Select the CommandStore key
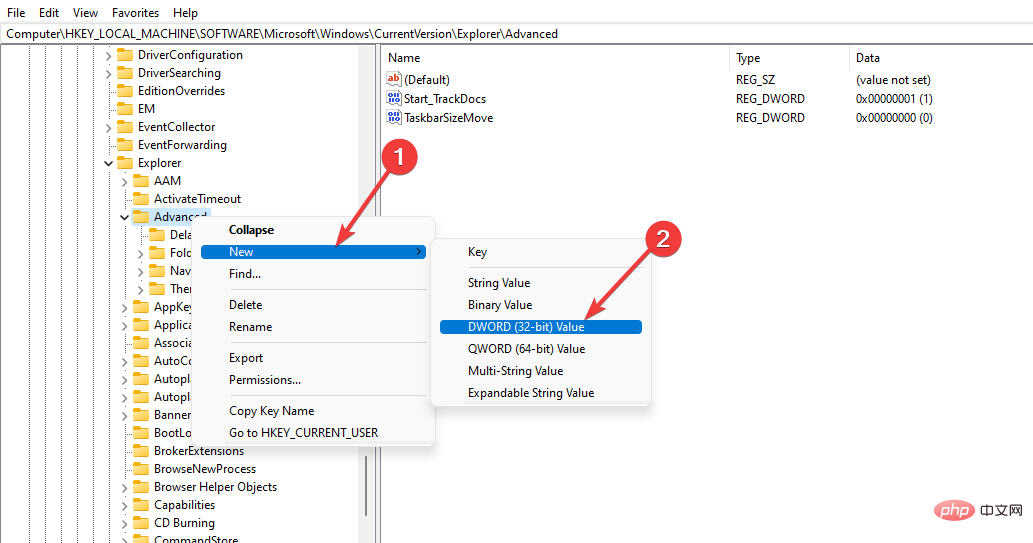Image resolution: width=1033 pixels, height=543 pixels. pyautogui.click(x=196, y=538)
